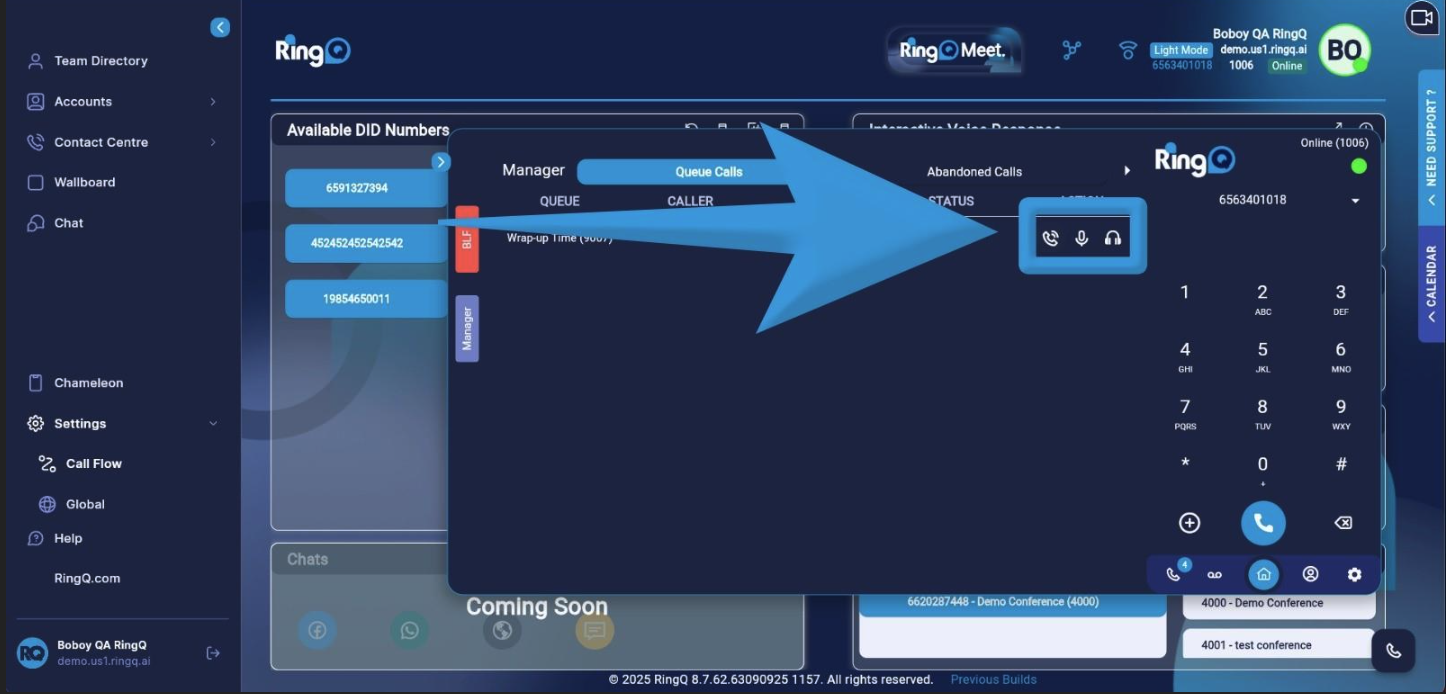This screenshot has height=694, width=1446.
Task: Open the 6563401018 number dropdown
Action: point(1356,199)
